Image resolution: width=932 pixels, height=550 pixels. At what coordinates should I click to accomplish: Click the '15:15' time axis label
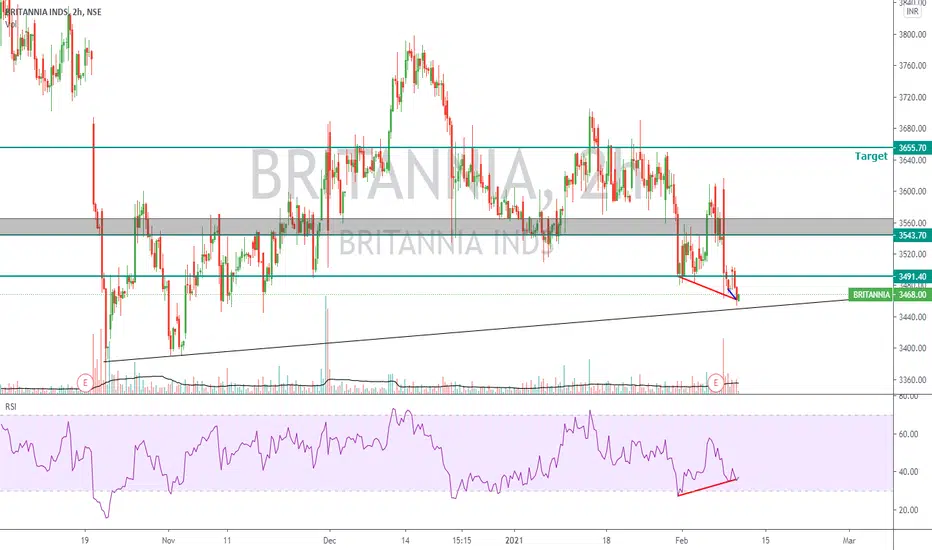coord(461,540)
